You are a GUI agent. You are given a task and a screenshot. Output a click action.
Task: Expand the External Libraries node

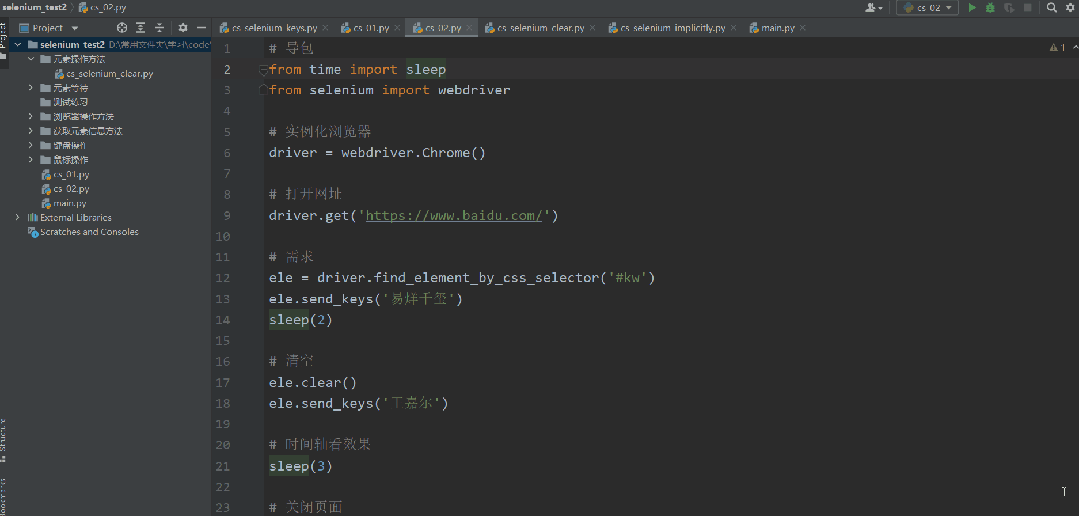(x=18, y=217)
